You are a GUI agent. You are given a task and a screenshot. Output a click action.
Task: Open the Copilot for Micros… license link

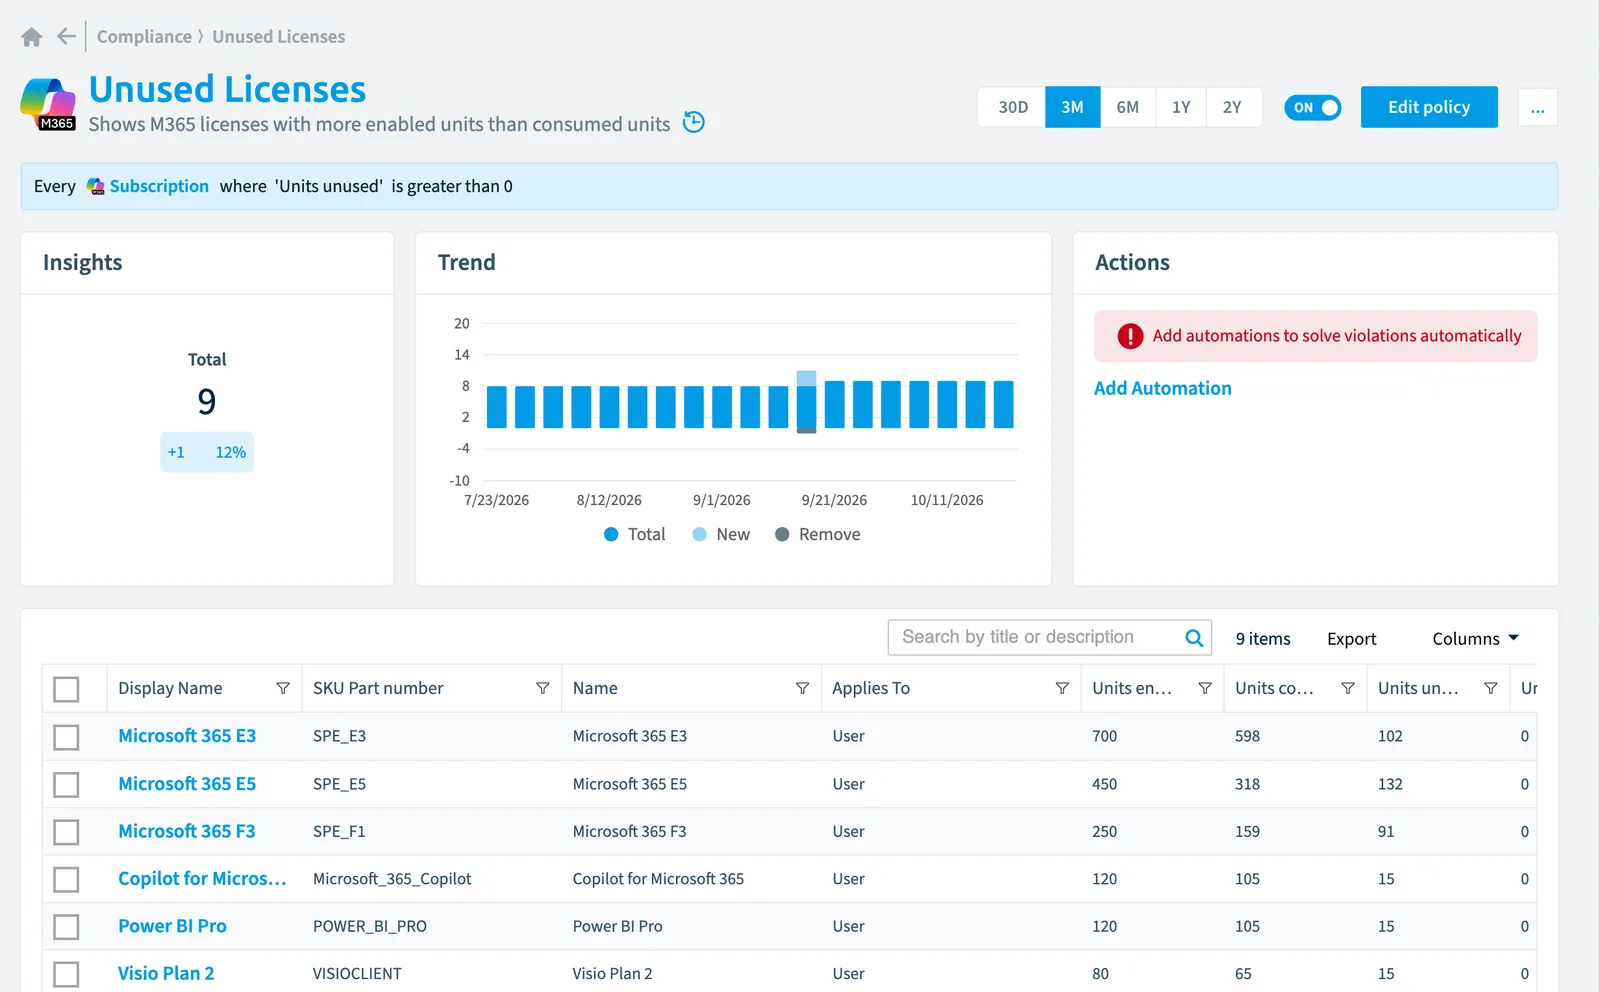[202, 879]
